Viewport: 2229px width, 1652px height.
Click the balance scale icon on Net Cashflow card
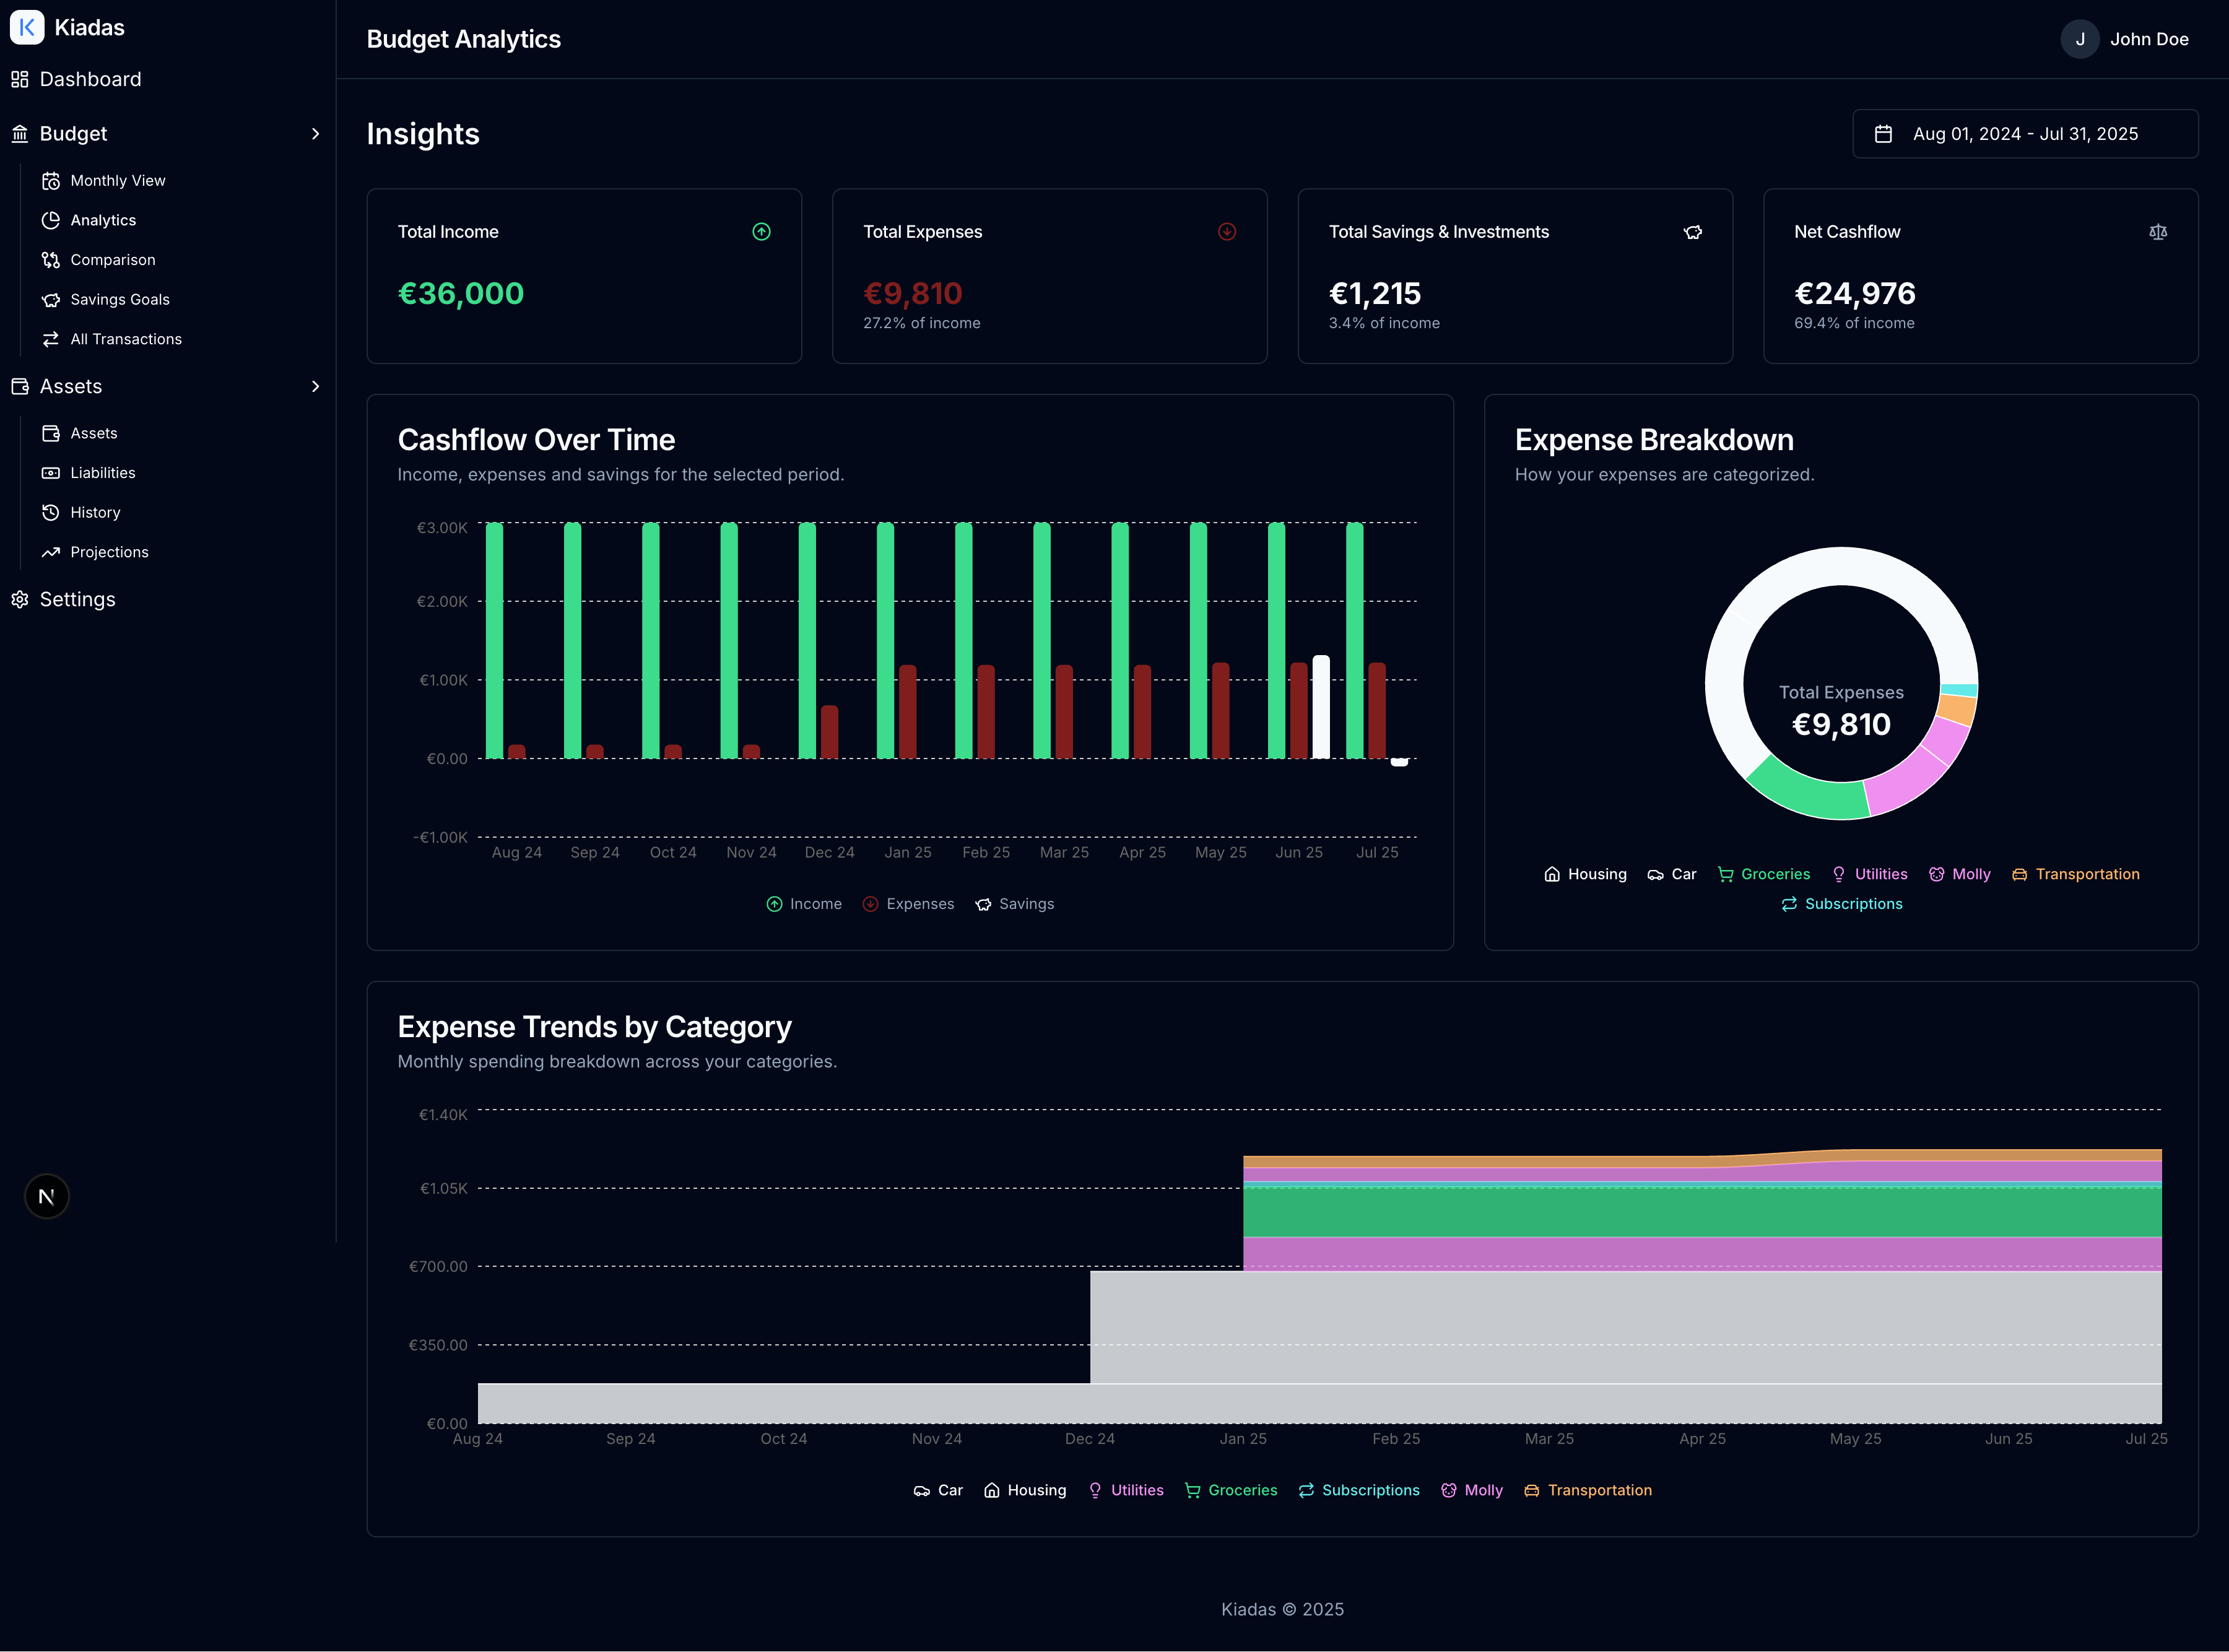[x=2157, y=231]
